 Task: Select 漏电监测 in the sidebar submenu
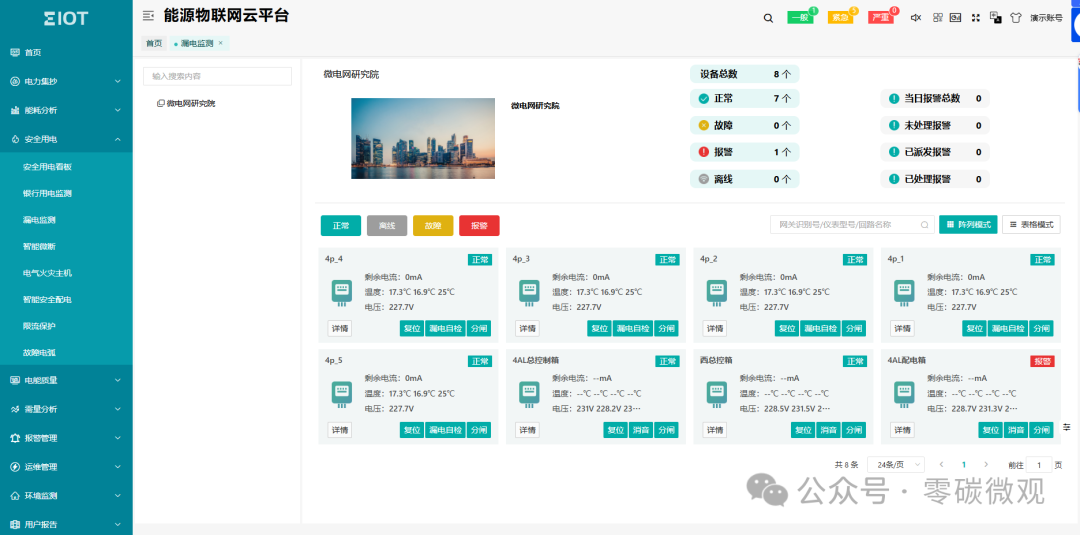pyautogui.click(x=66, y=220)
